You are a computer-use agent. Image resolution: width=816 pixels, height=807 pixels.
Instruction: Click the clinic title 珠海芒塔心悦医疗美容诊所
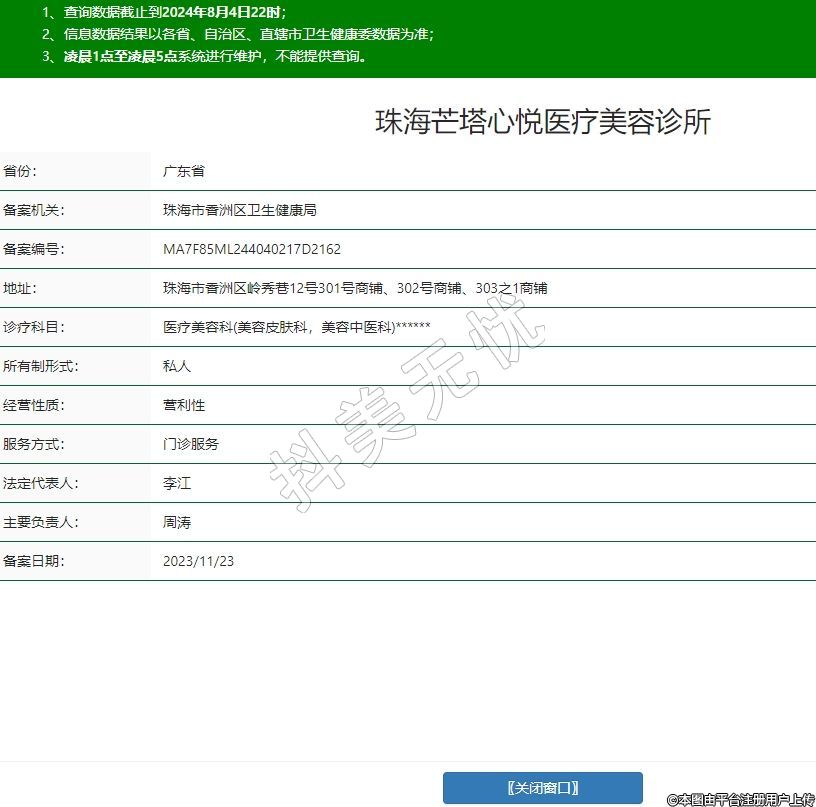click(x=542, y=122)
